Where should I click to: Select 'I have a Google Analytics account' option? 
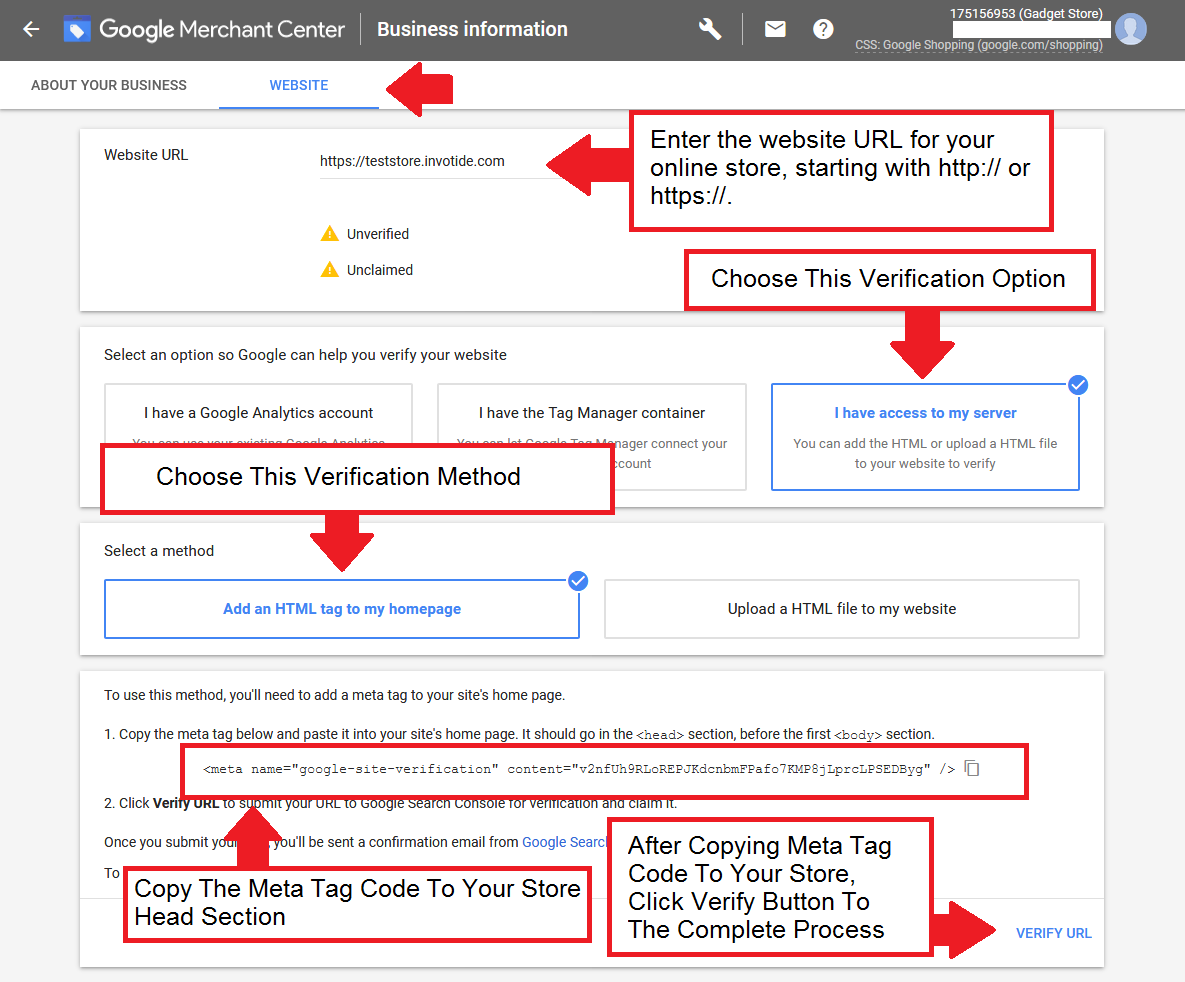[258, 412]
